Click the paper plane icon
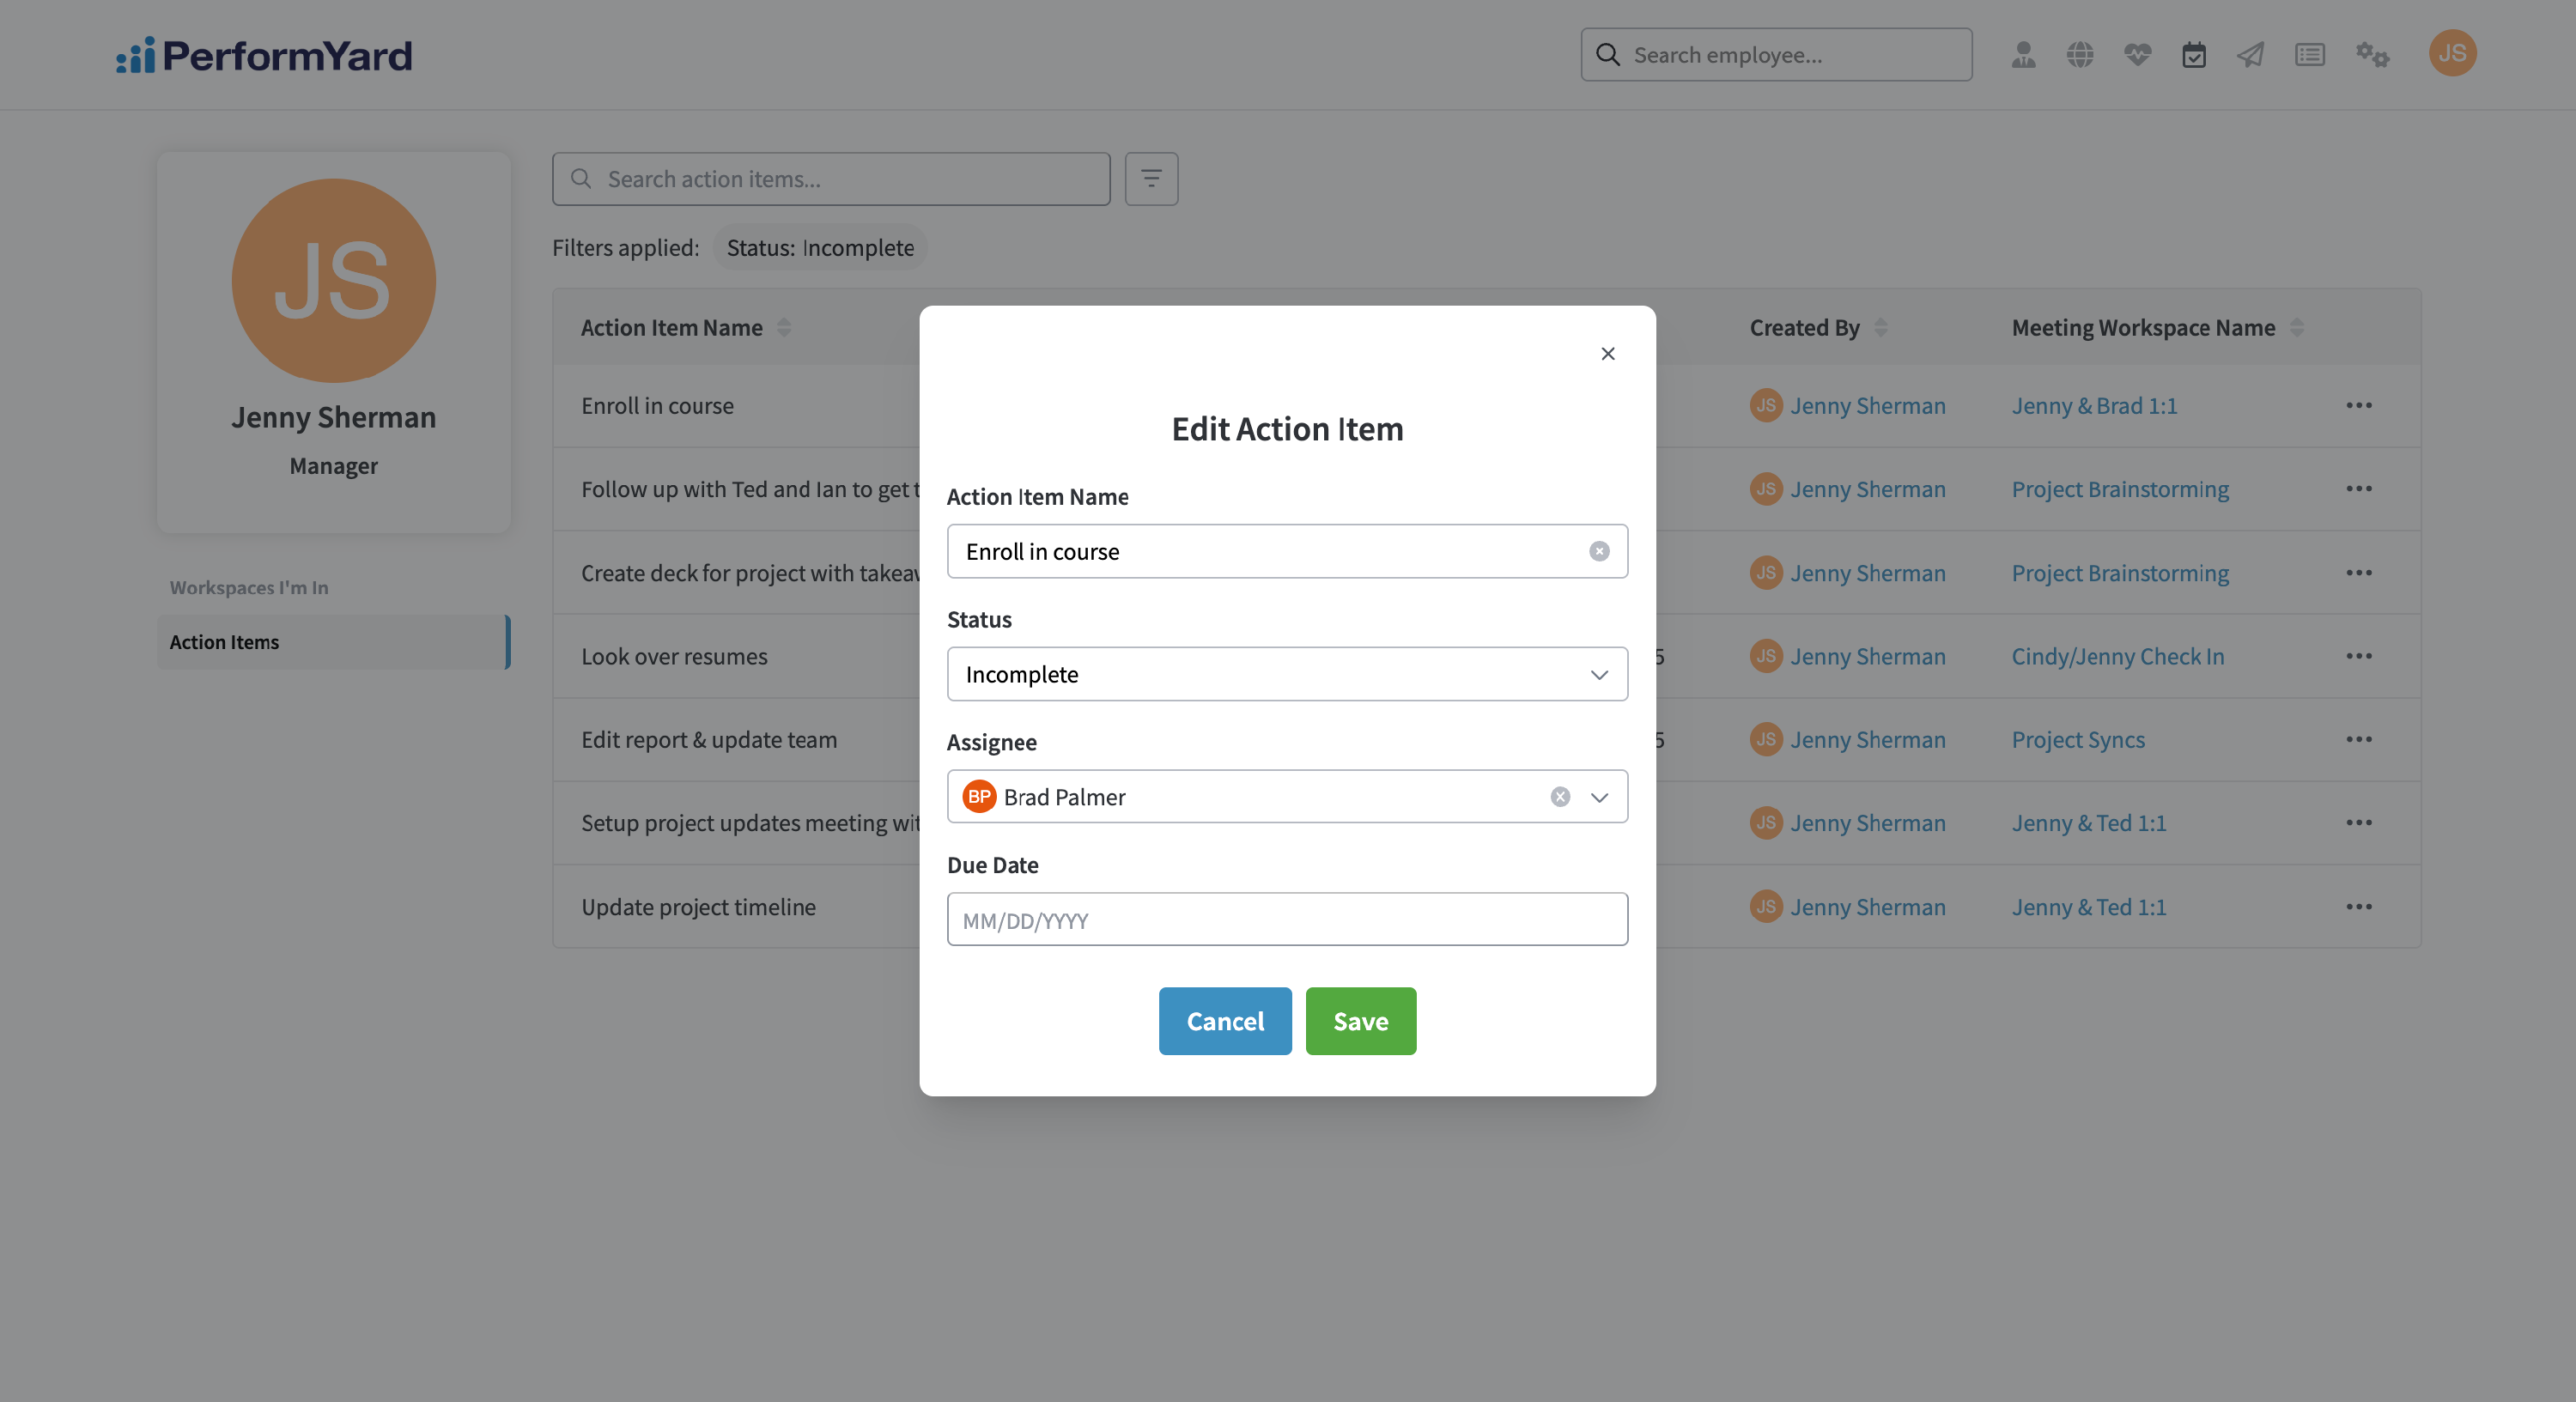The image size is (2576, 1402). coord(2250,54)
